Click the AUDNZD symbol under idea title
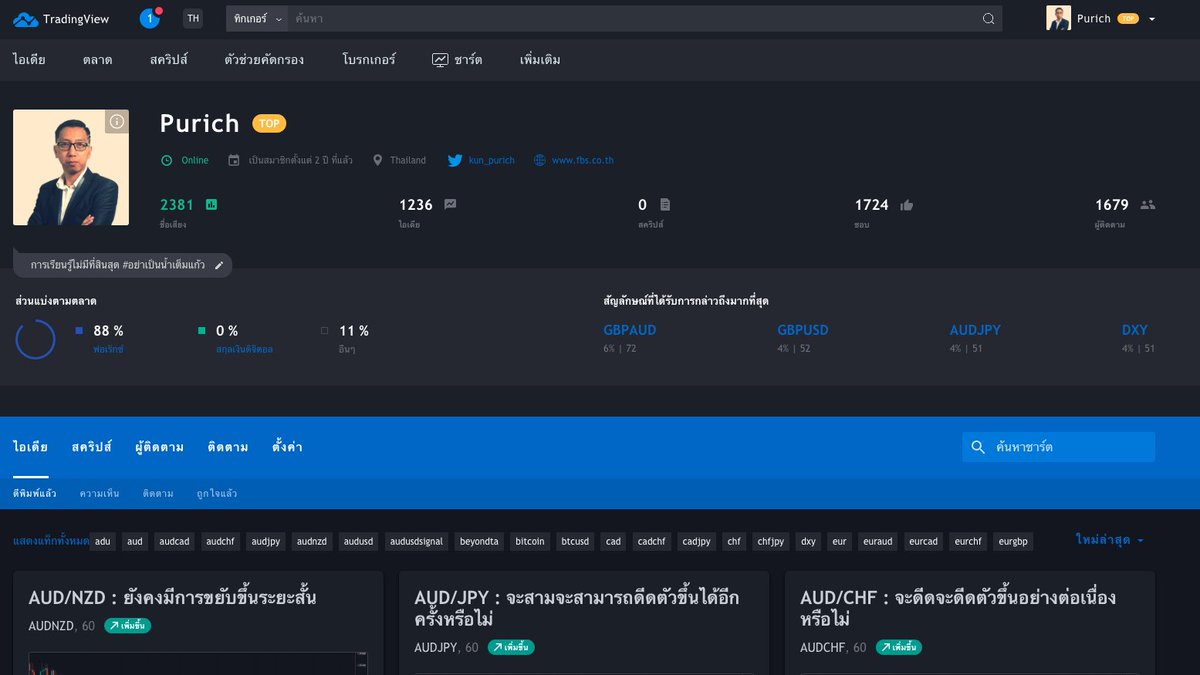Image resolution: width=1200 pixels, height=675 pixels. (51, 625)
